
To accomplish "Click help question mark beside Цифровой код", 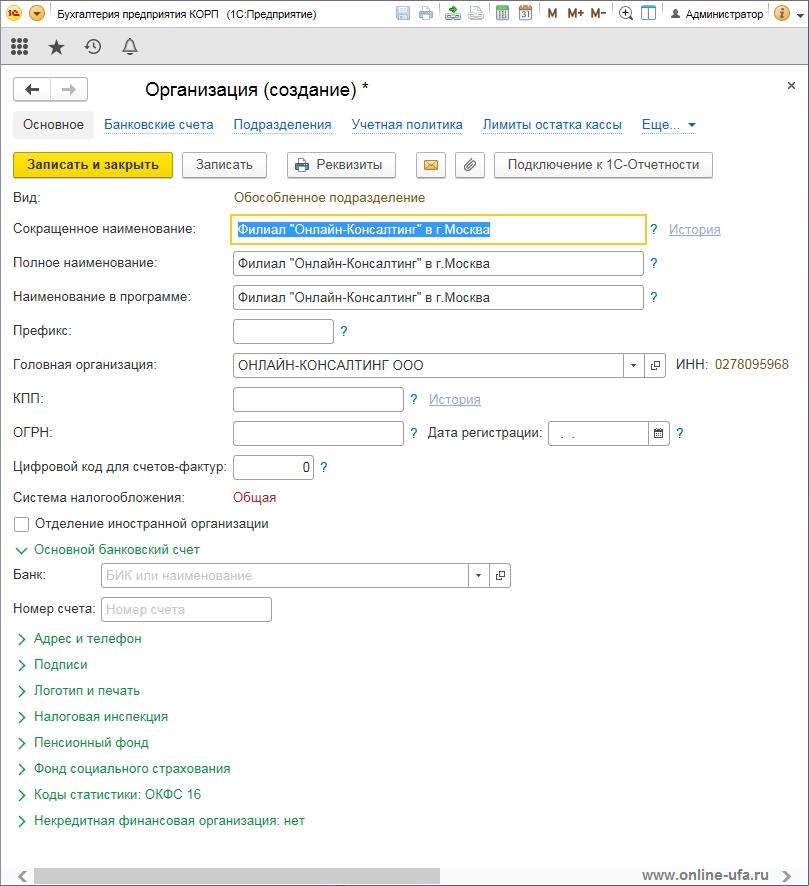I will click(x=324, y=467).
